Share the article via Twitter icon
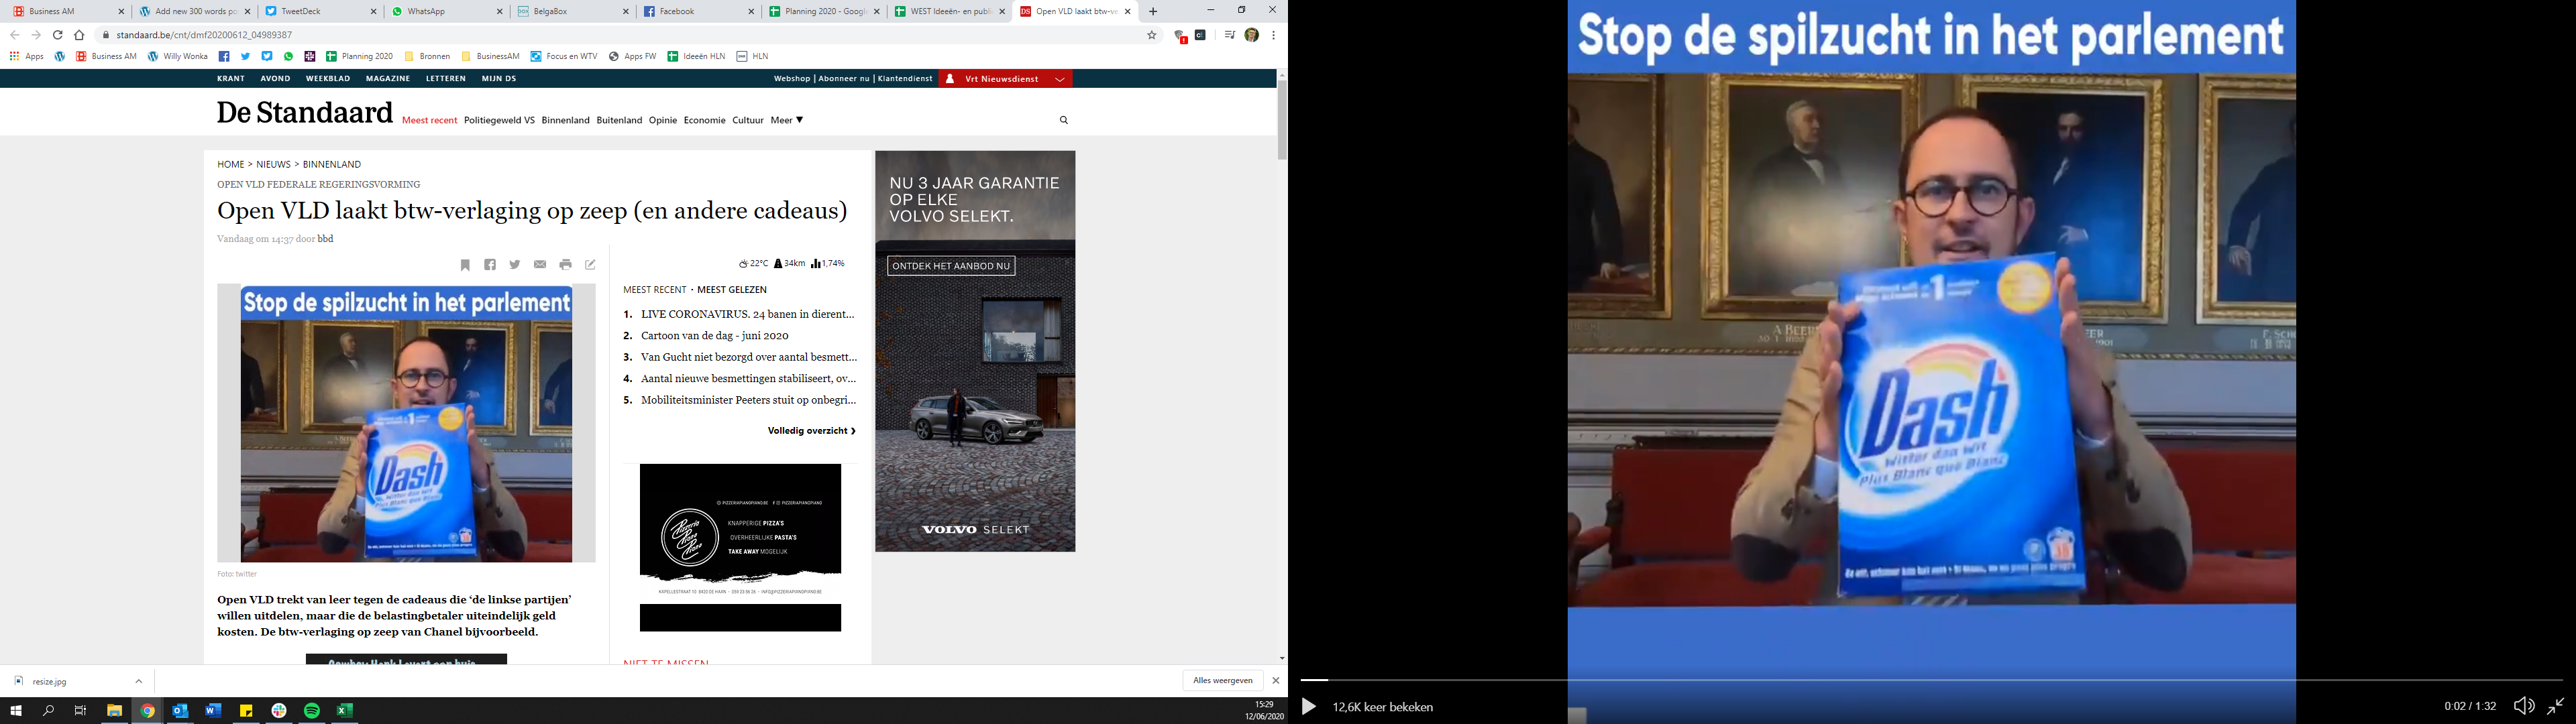This screenshot has width=2576, height=724. pos(515,265)
